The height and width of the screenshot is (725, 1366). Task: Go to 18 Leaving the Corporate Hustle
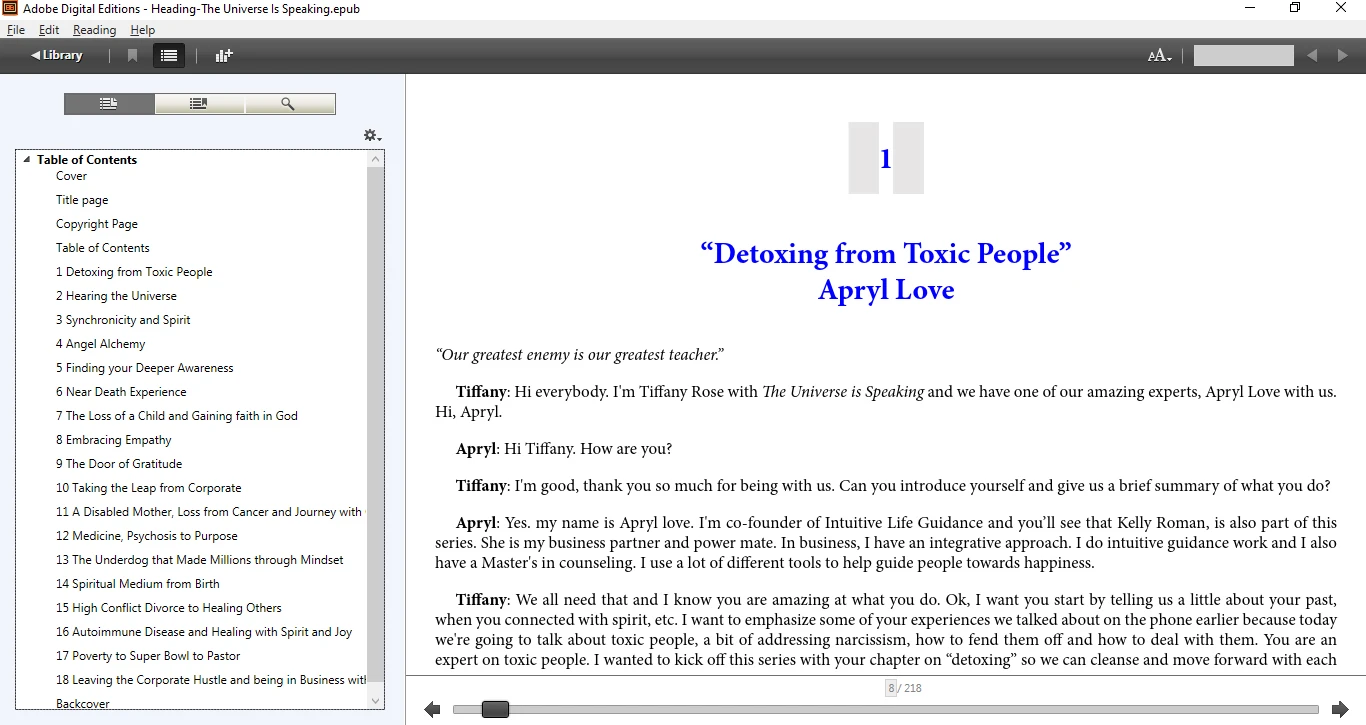(x=210, y=680)
